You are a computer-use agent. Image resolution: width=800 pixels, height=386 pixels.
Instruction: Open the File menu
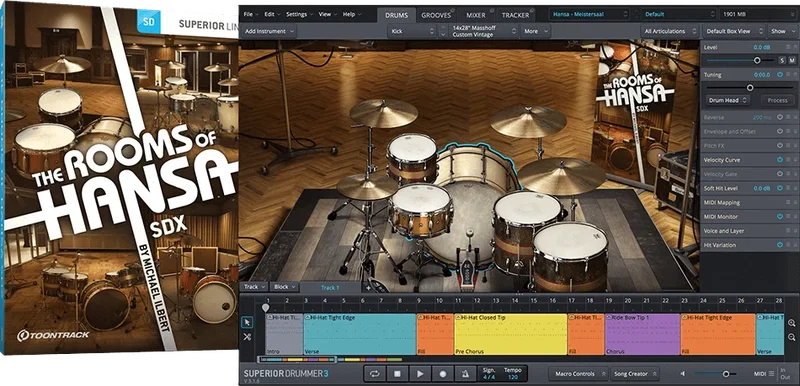click(251, 14)
